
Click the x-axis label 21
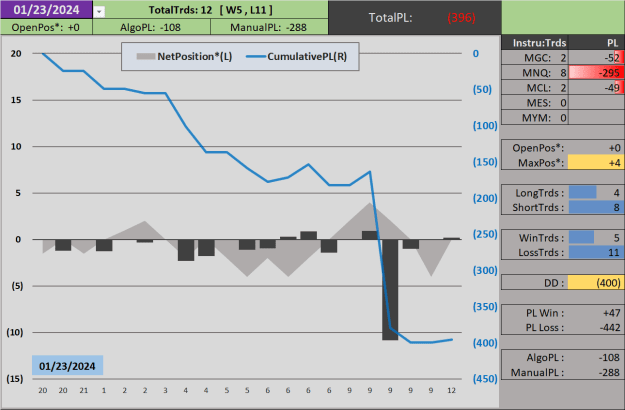click(x=83, y=391)
